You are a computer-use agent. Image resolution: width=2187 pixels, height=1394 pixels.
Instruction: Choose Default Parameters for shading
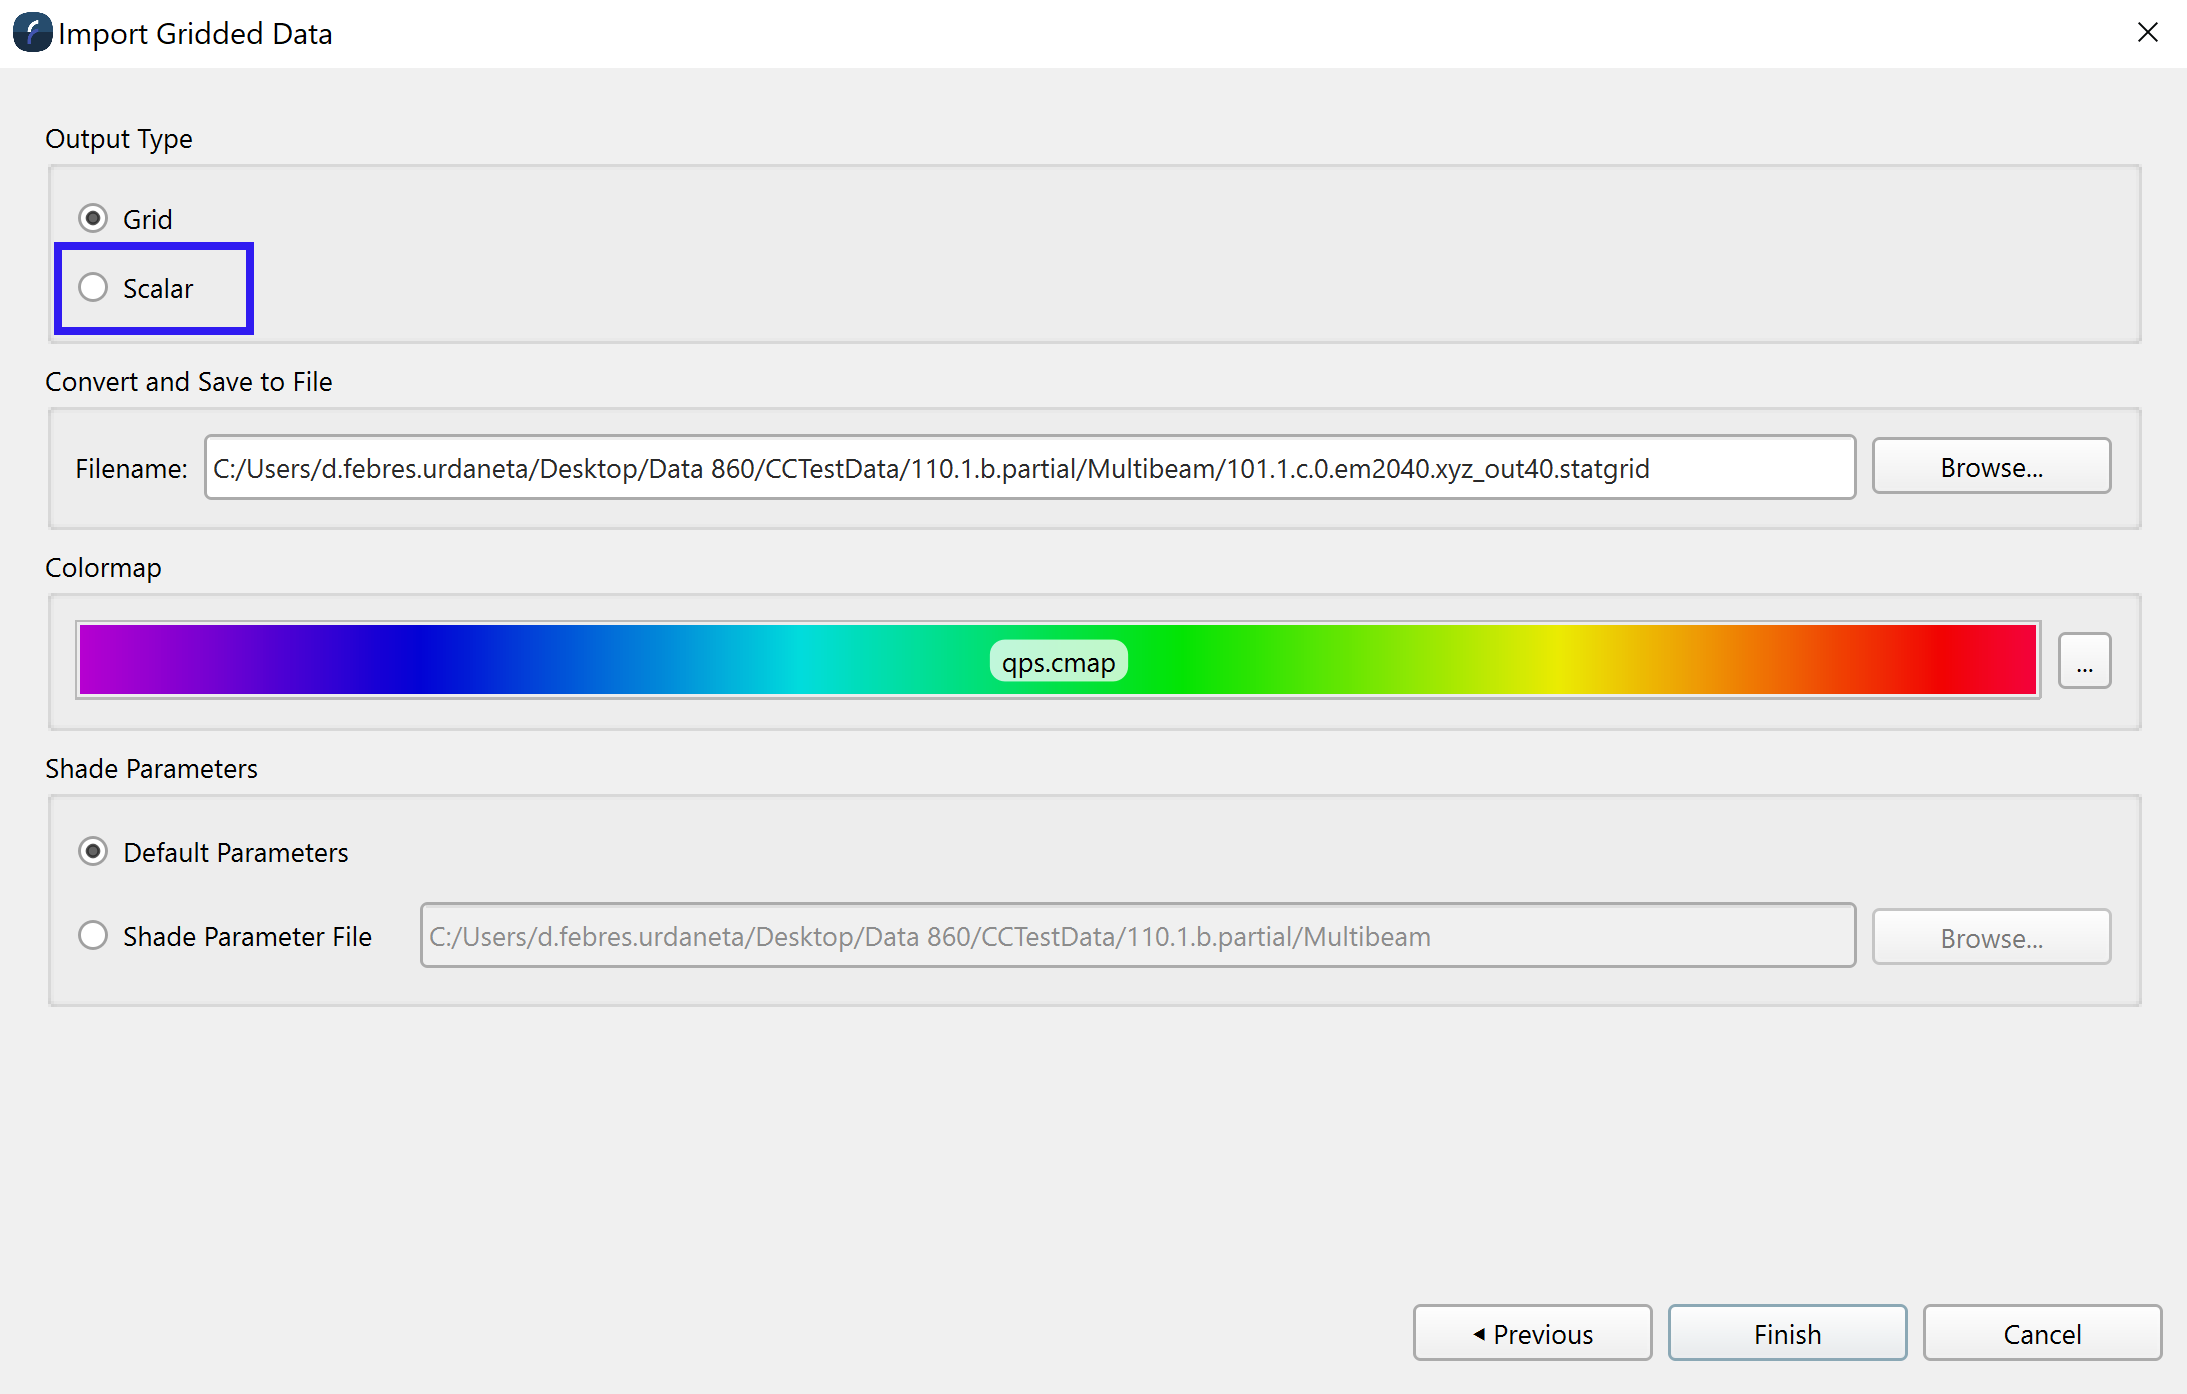tap(93, 852)
